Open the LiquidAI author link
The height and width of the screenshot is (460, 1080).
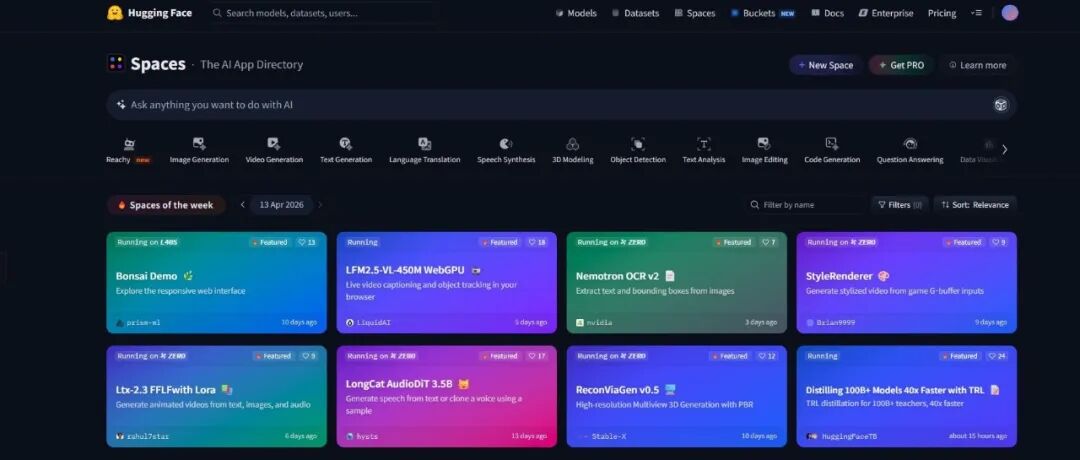[368, 322]
